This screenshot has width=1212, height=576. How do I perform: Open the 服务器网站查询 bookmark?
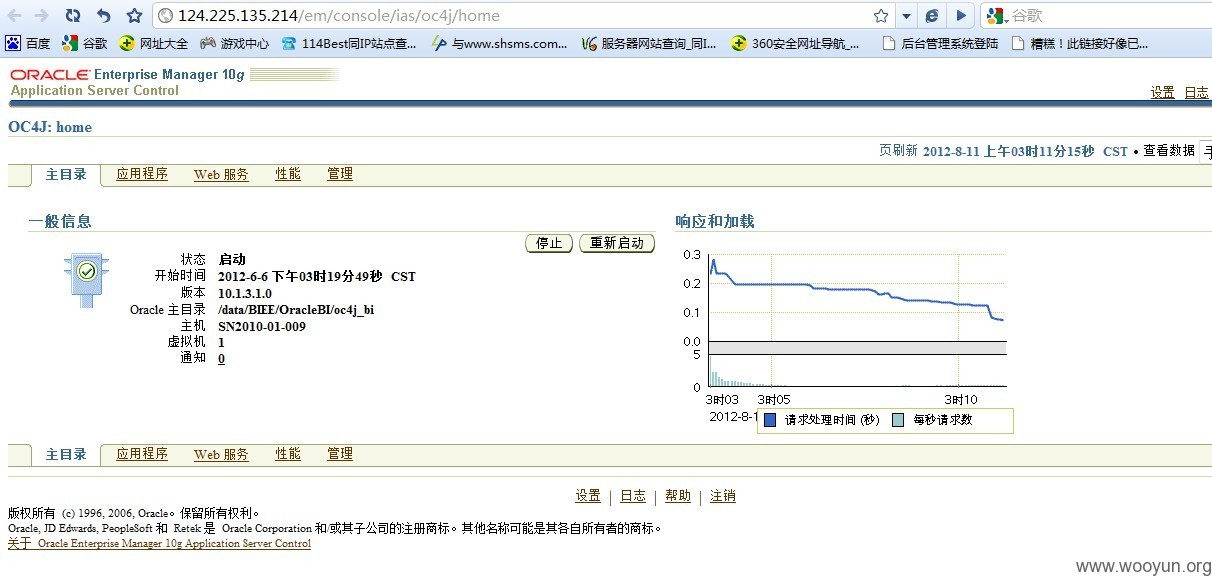648,43
